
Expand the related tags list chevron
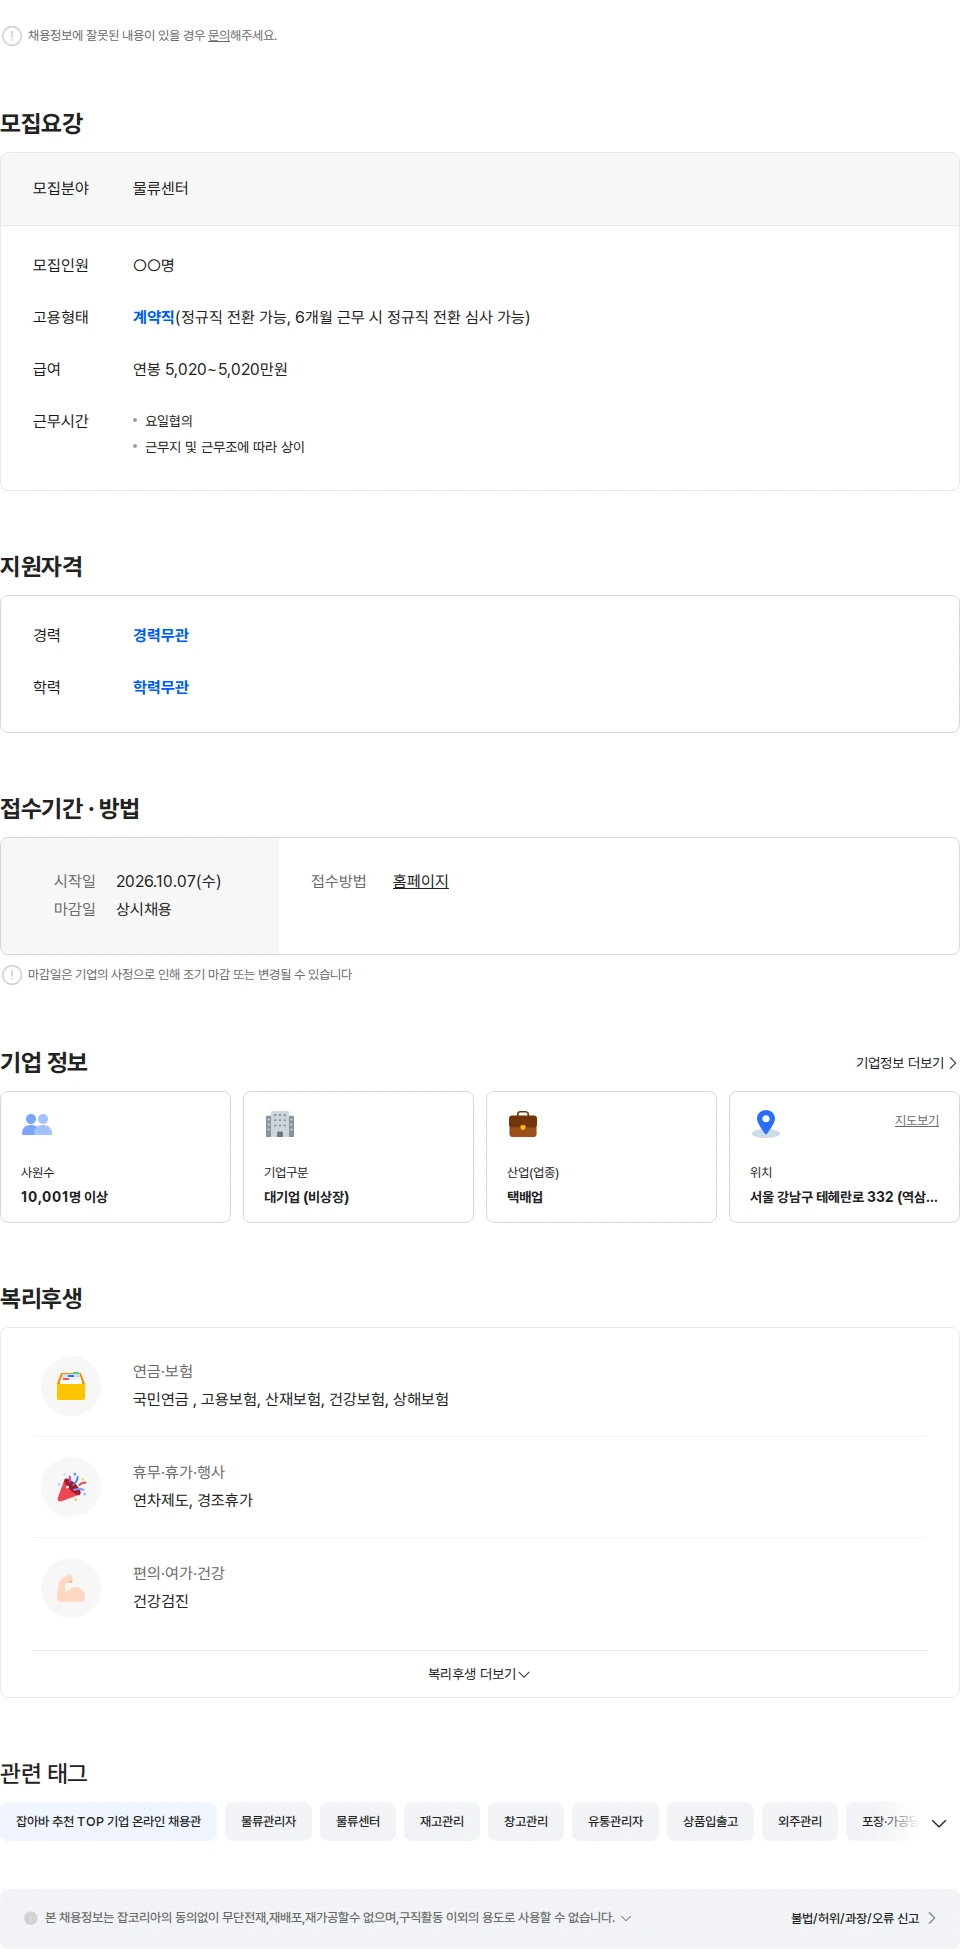[x=939, y=1823]
